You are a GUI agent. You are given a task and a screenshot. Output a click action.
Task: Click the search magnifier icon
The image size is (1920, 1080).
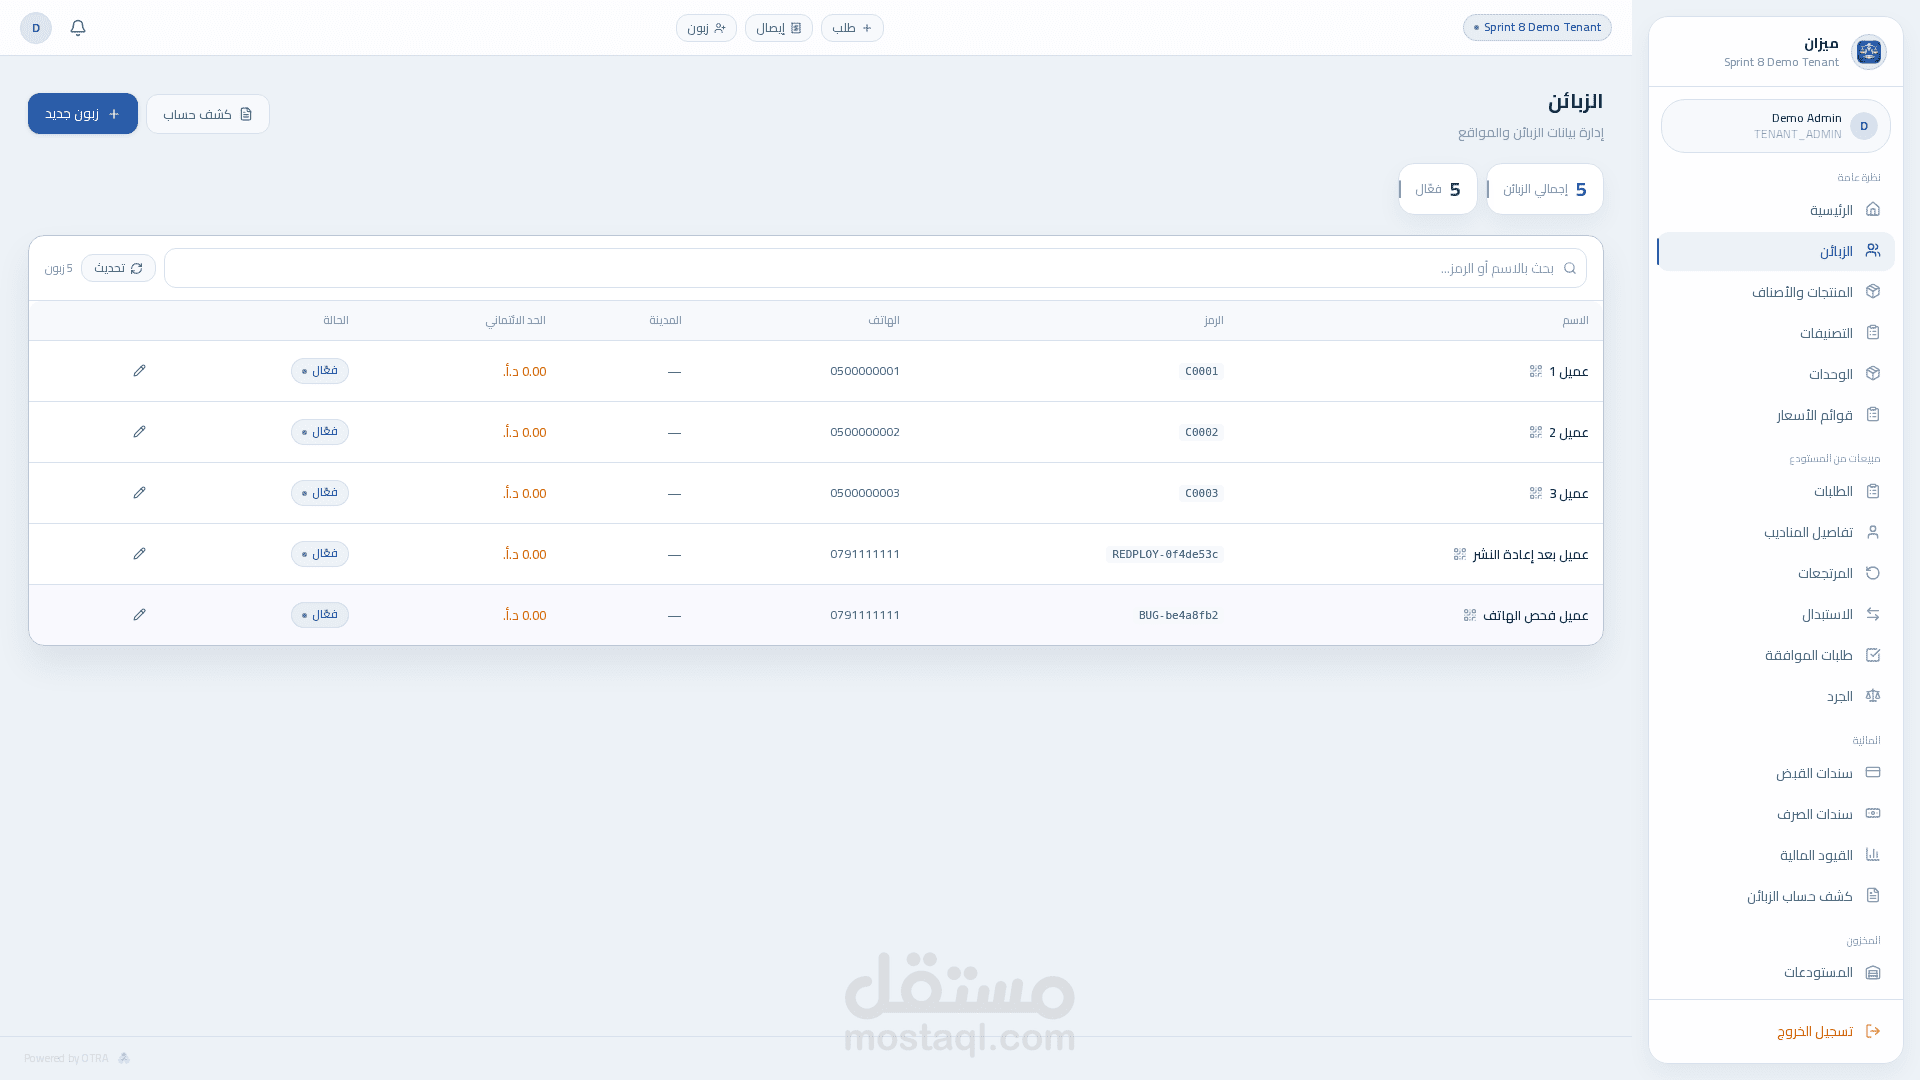coord(1570,268)
